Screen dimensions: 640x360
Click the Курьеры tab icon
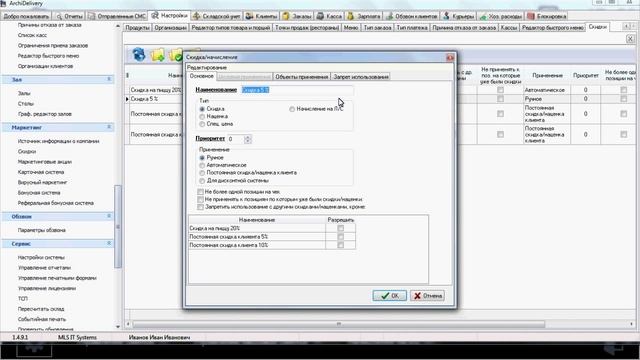pos(447,16)
